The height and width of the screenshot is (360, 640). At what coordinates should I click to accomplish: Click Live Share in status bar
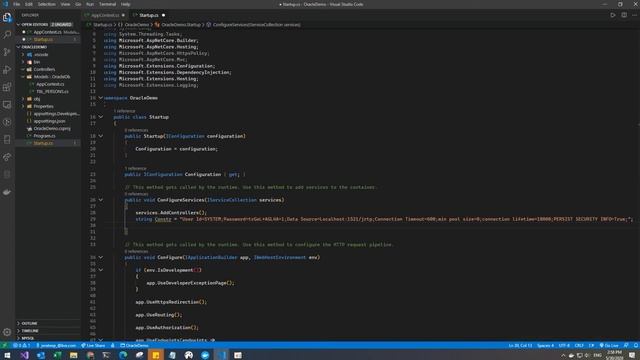[93, 345]
